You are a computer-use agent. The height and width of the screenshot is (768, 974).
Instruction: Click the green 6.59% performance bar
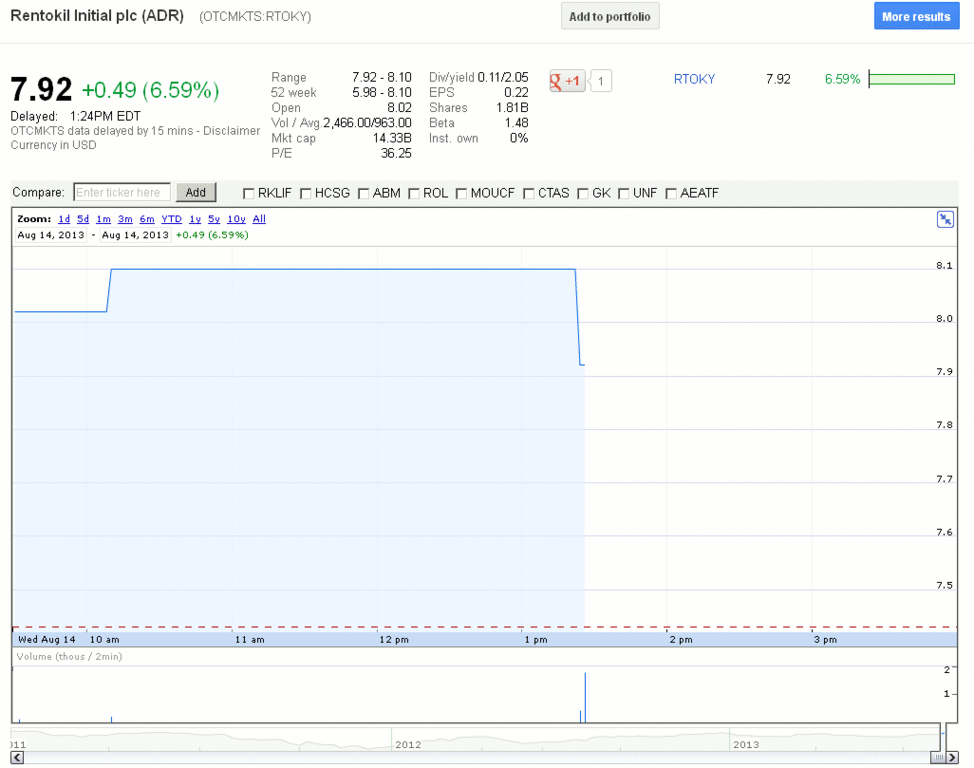(x=911, y=79)
